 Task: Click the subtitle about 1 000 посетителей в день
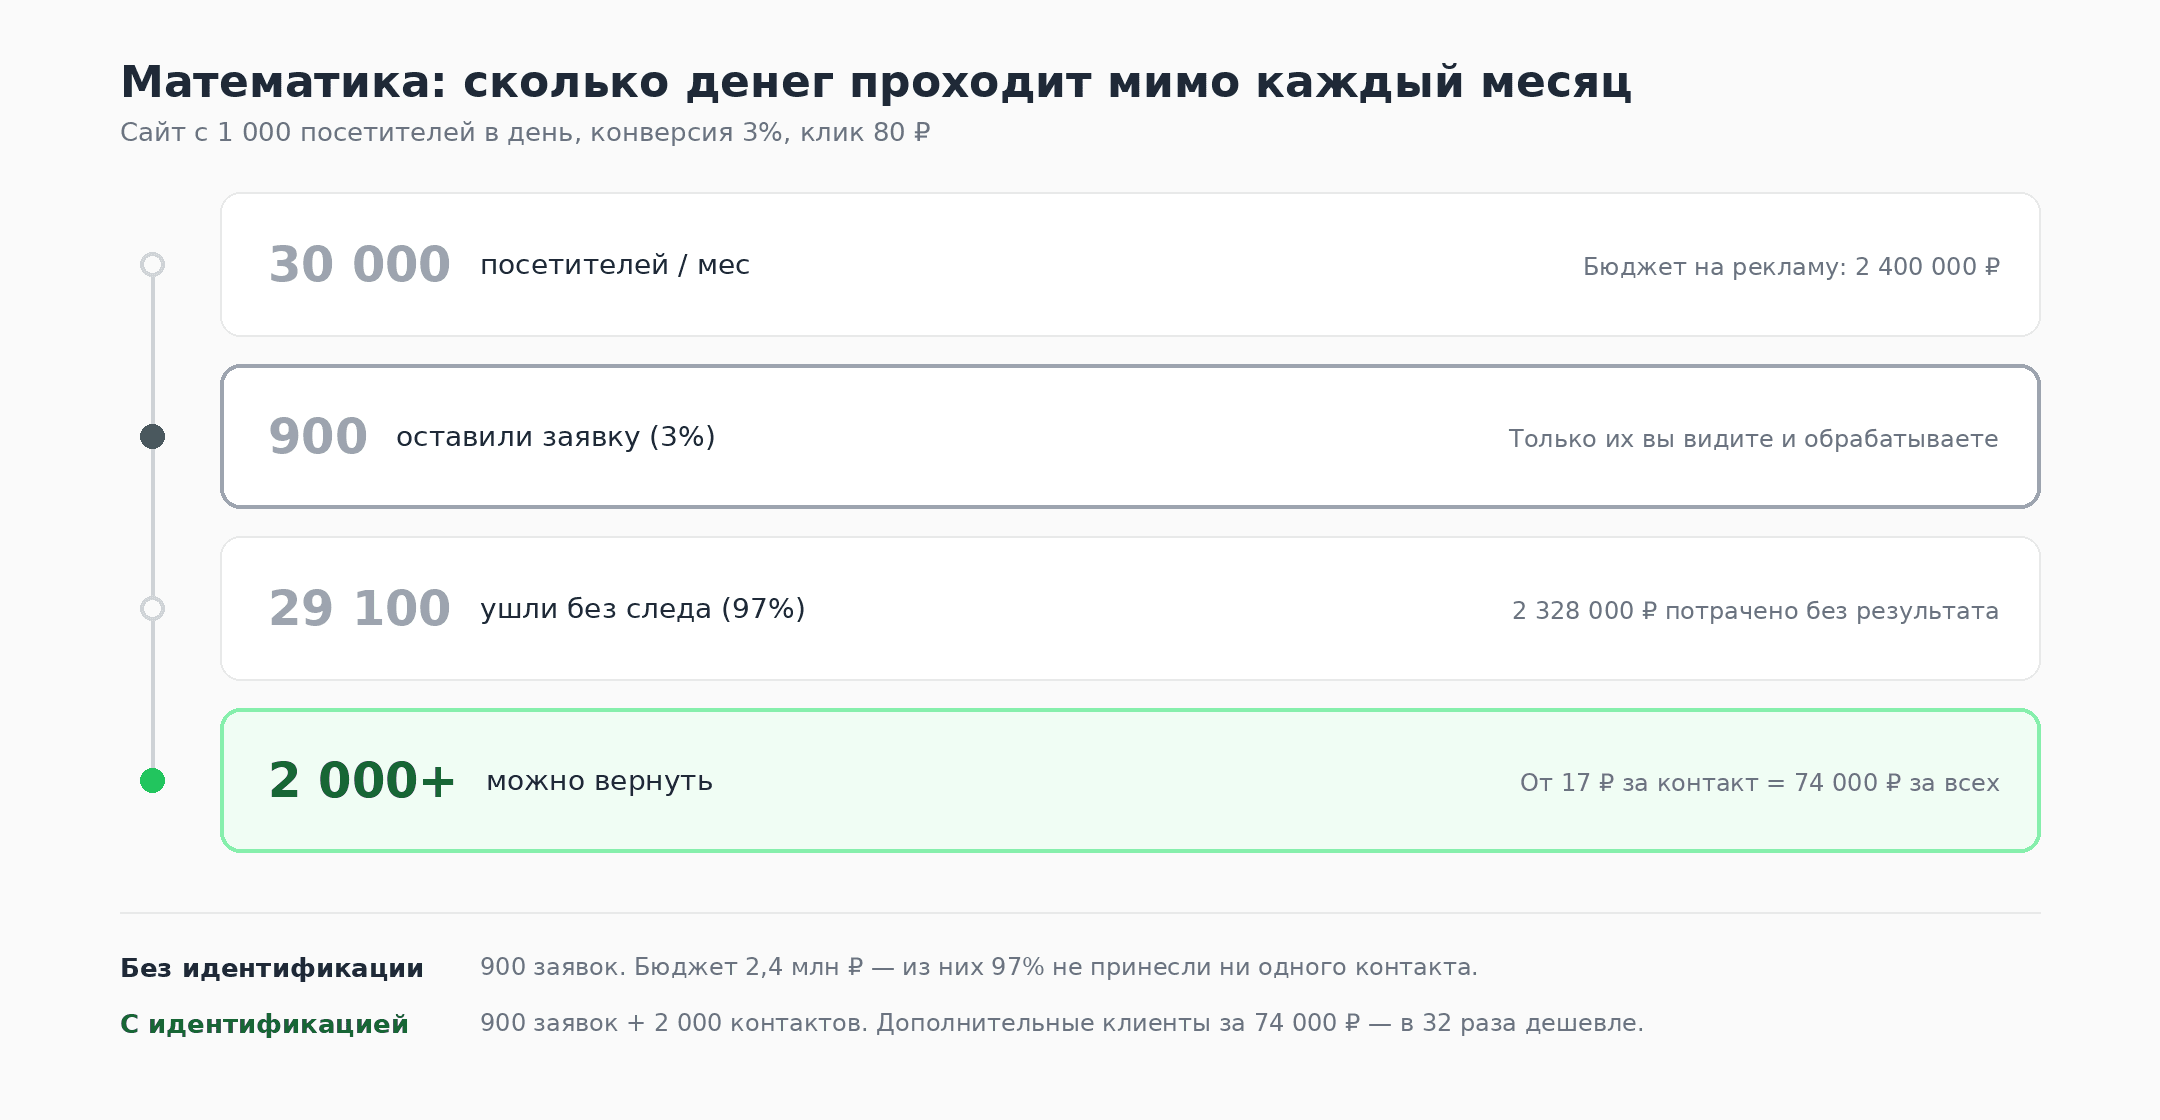(x=525, y=133)
